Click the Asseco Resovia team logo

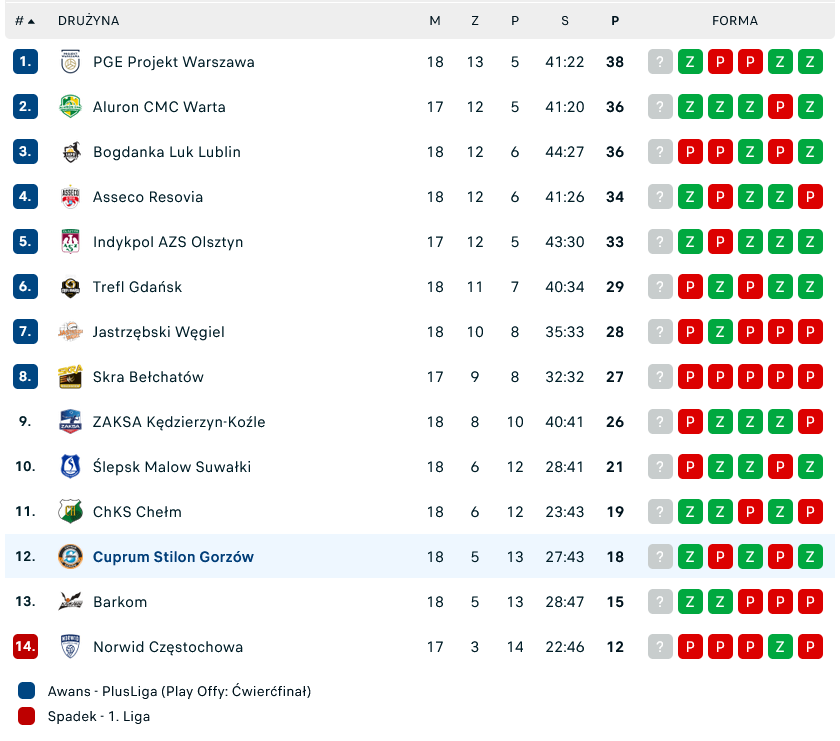[70, 197]
